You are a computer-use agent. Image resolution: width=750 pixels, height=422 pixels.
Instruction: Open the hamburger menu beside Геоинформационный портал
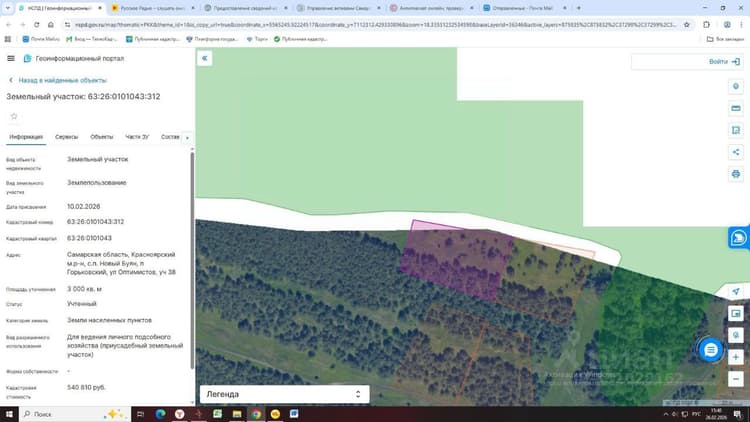point(11,58)
